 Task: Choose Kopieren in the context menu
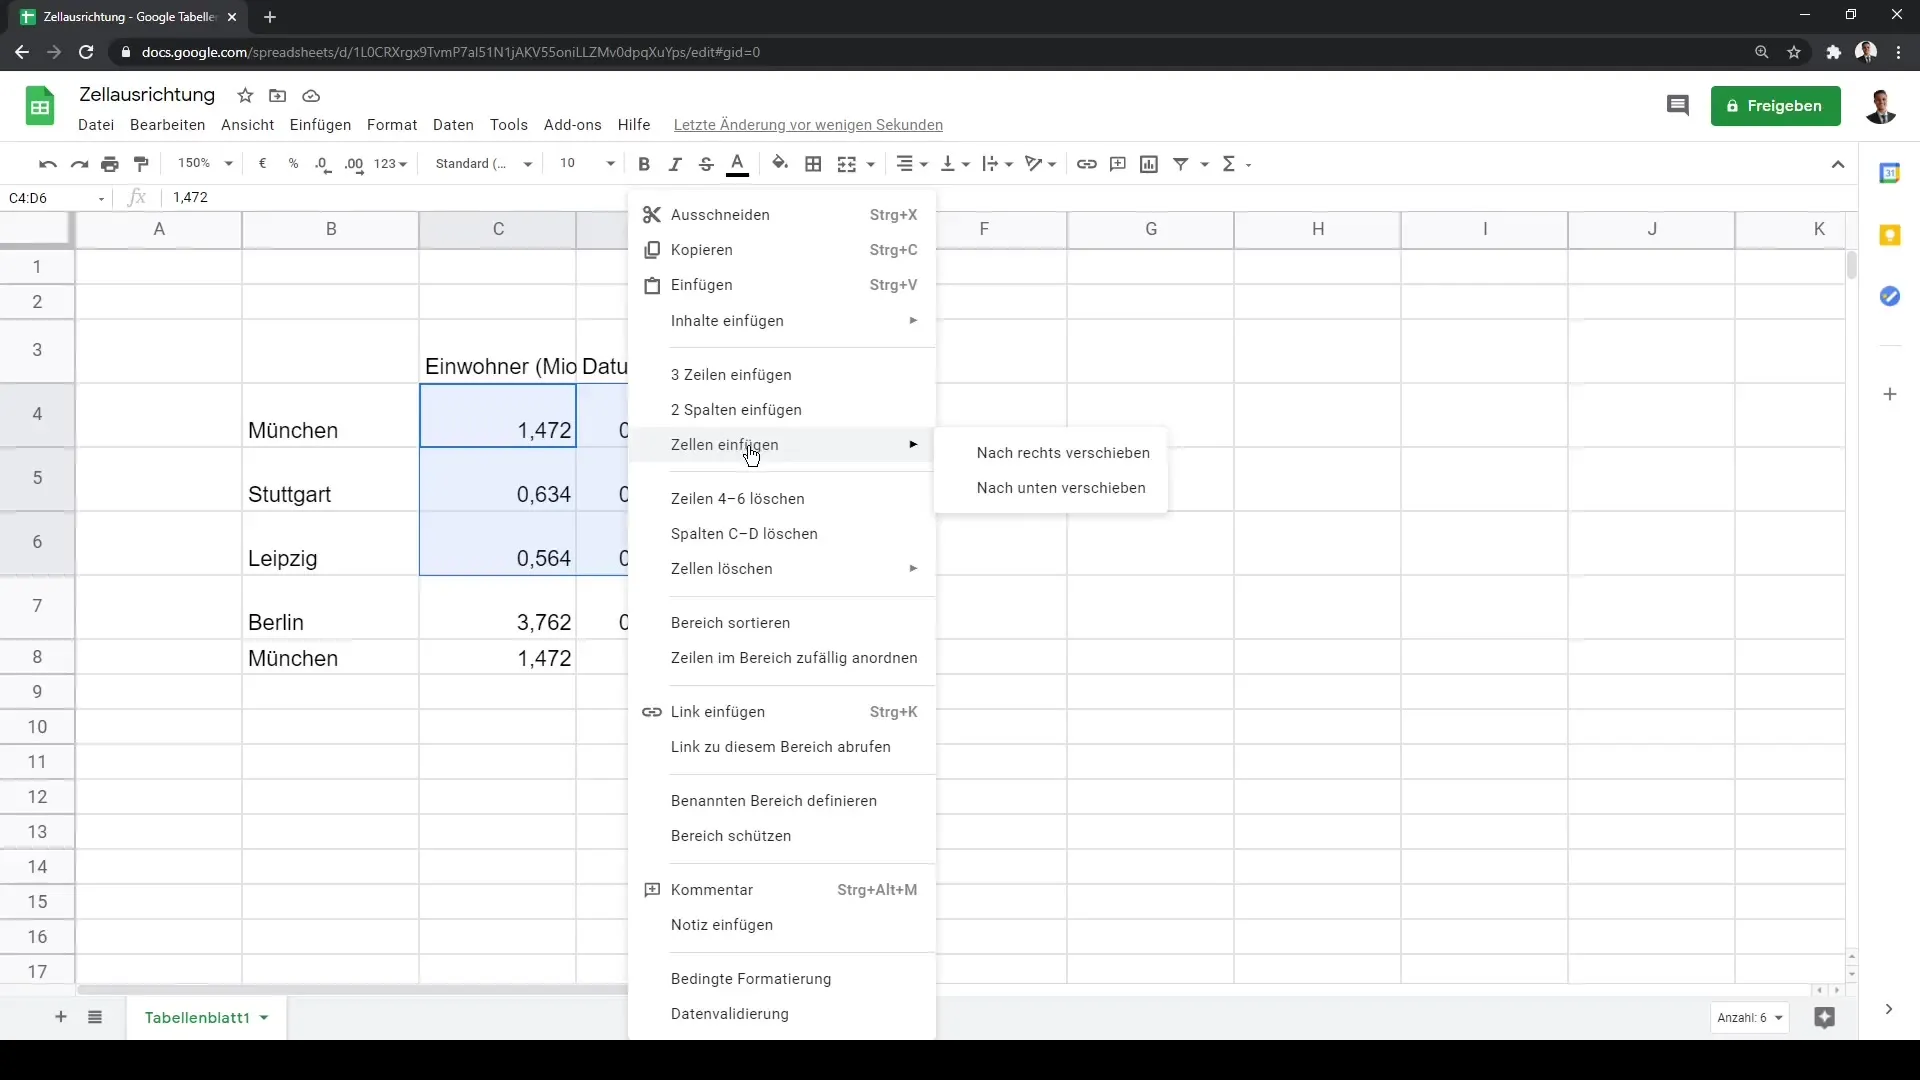[782, 250]
